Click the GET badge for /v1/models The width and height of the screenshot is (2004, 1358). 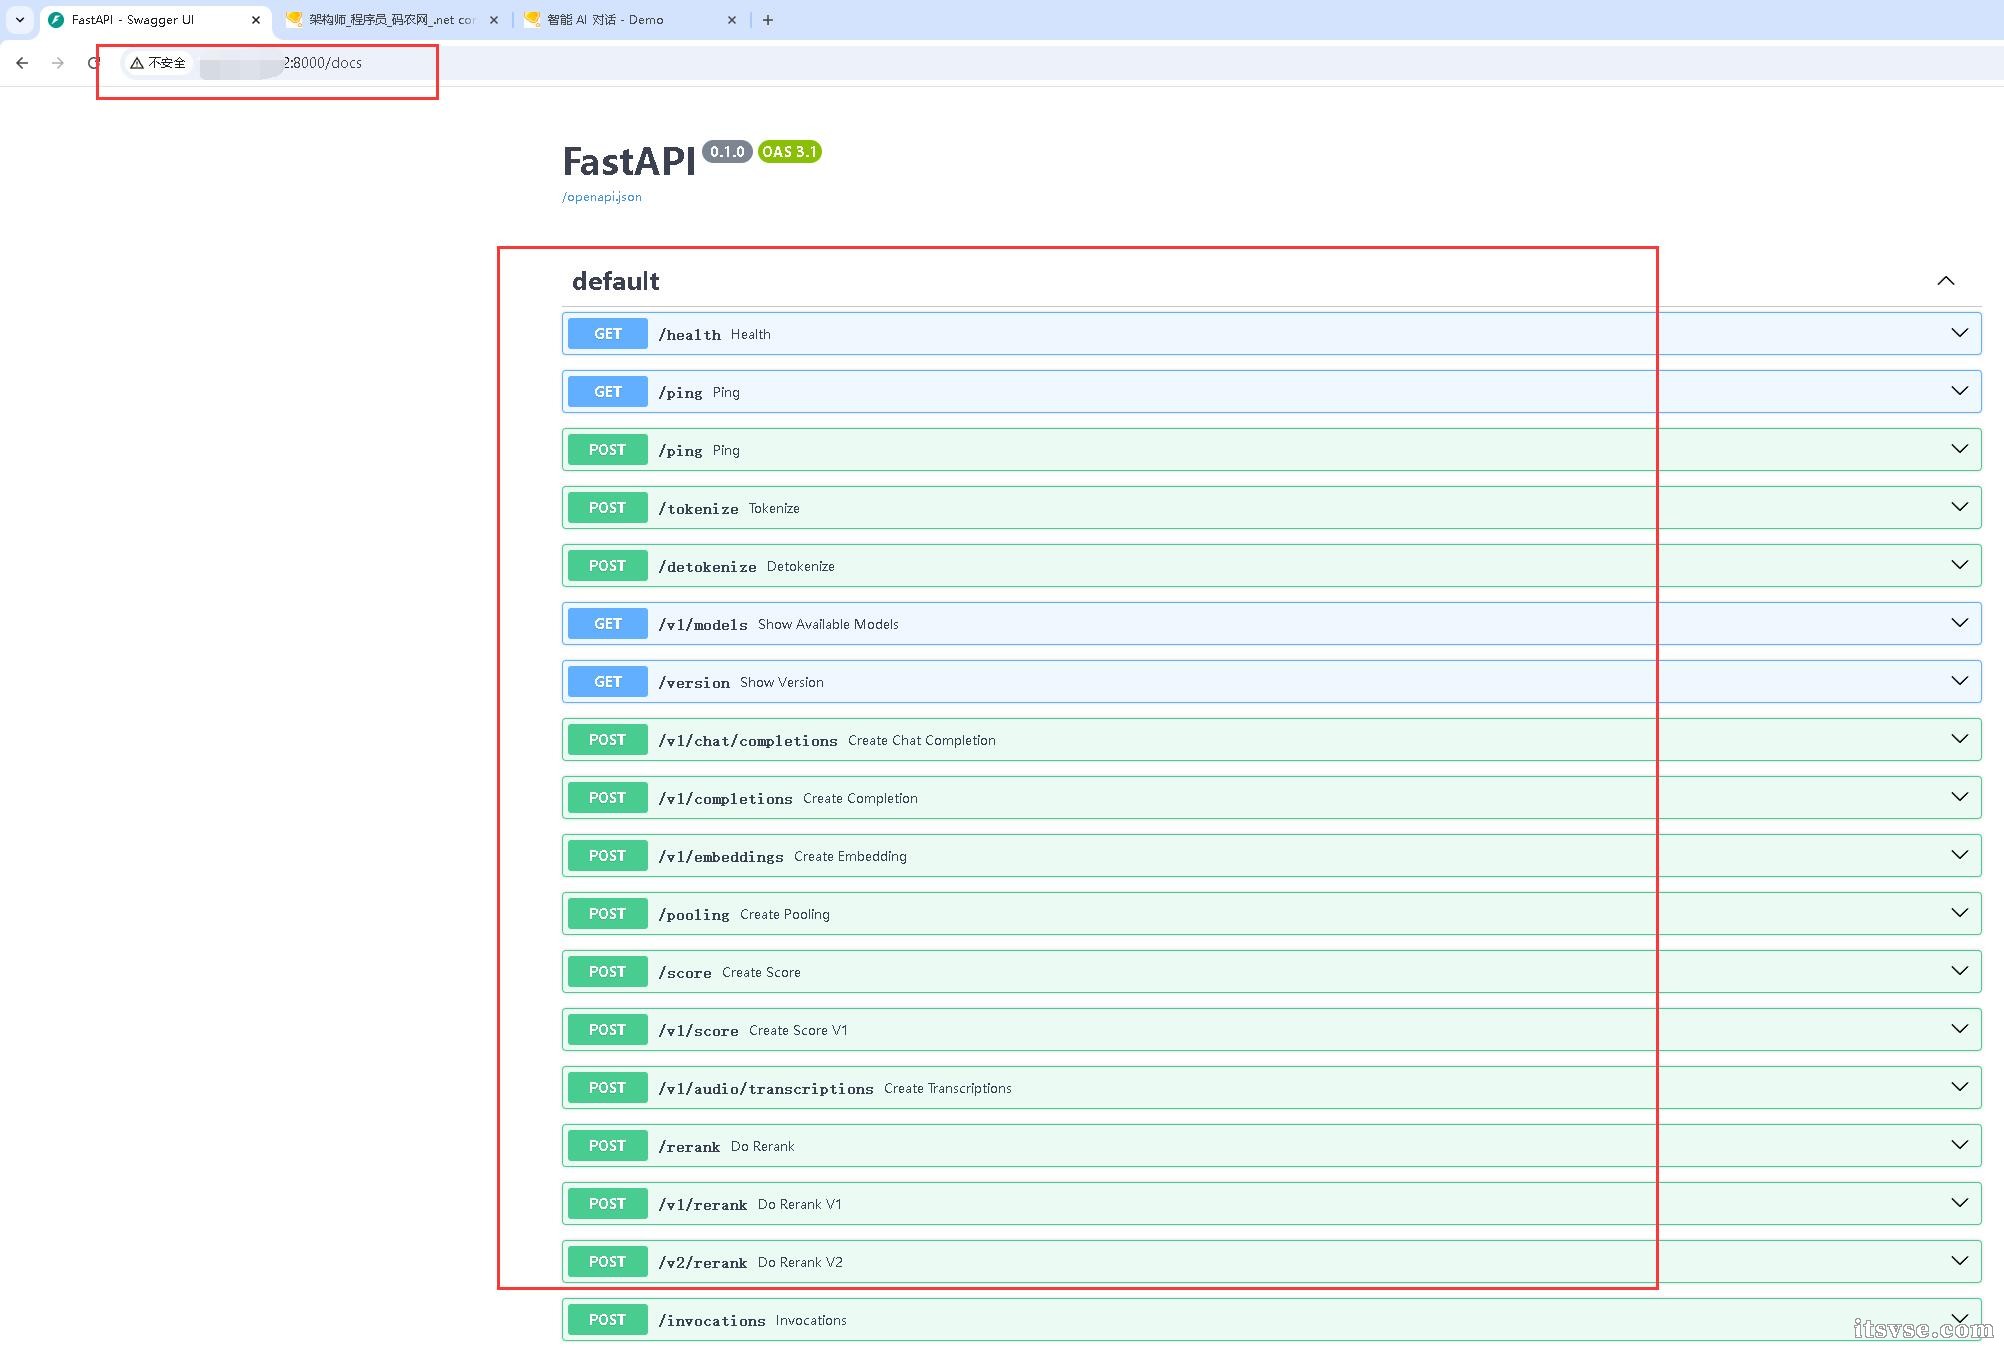pos(608,624)
